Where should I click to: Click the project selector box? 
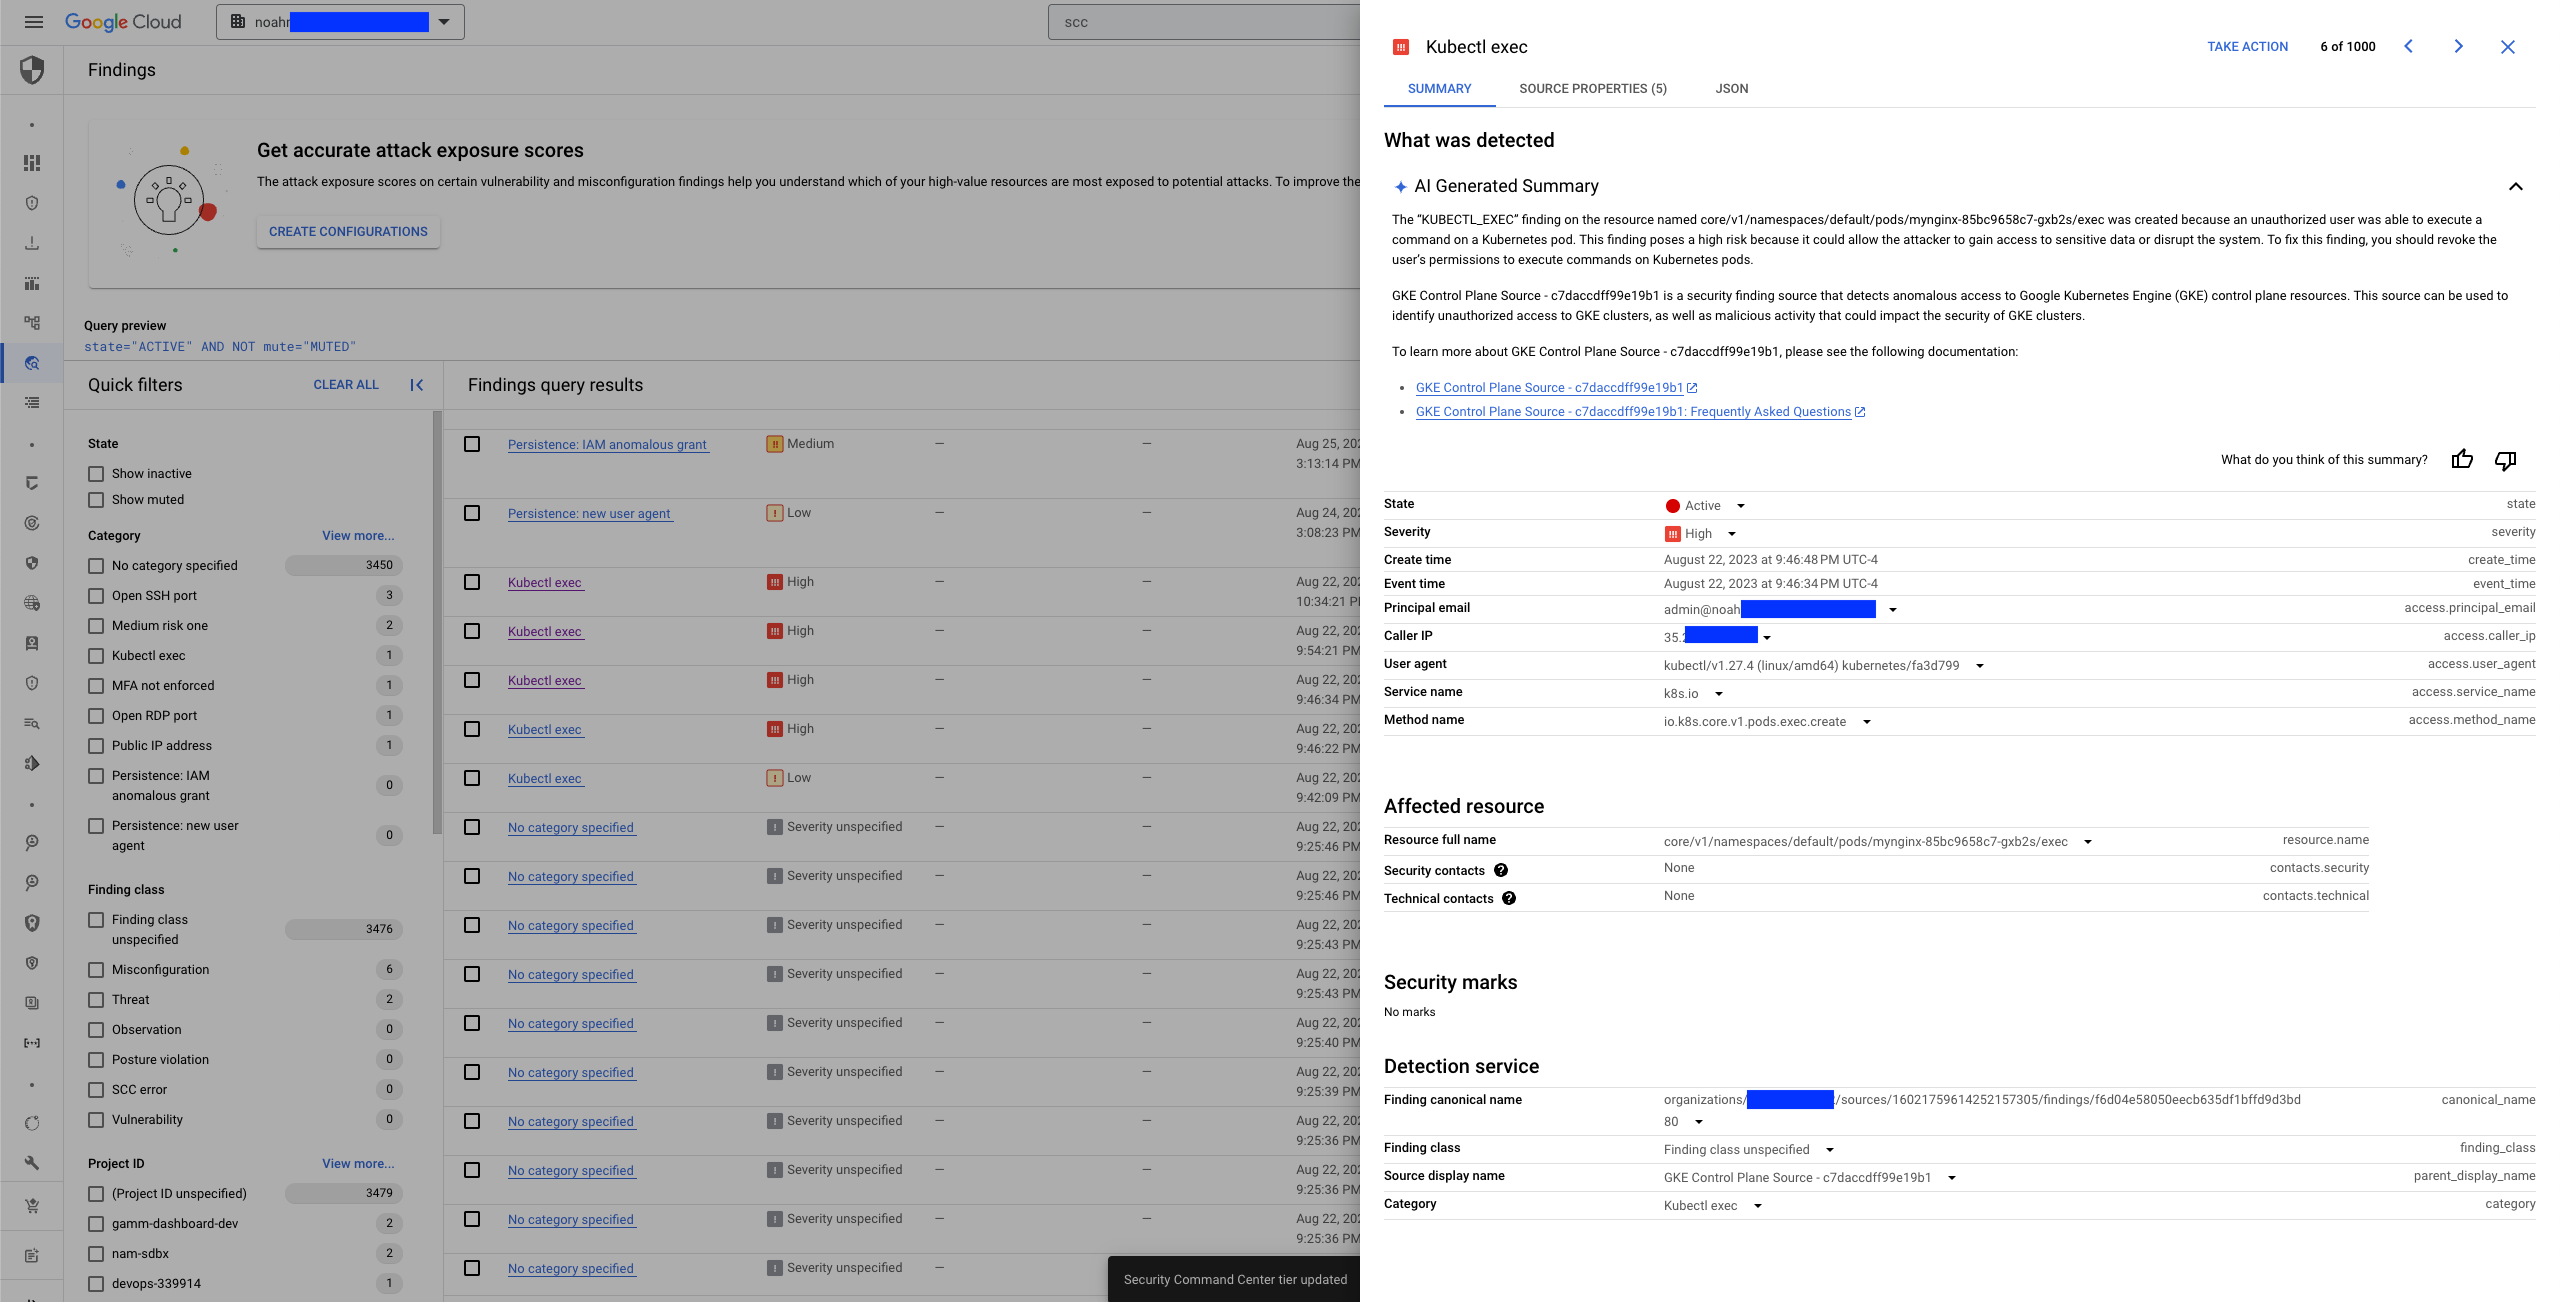tap(340, 22)
